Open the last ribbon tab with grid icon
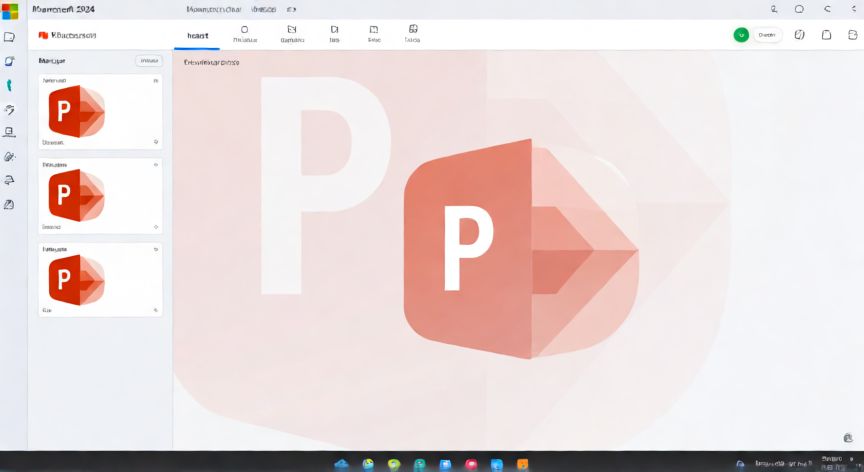This screenshot has height=472, width=864. tap(413, 34)
